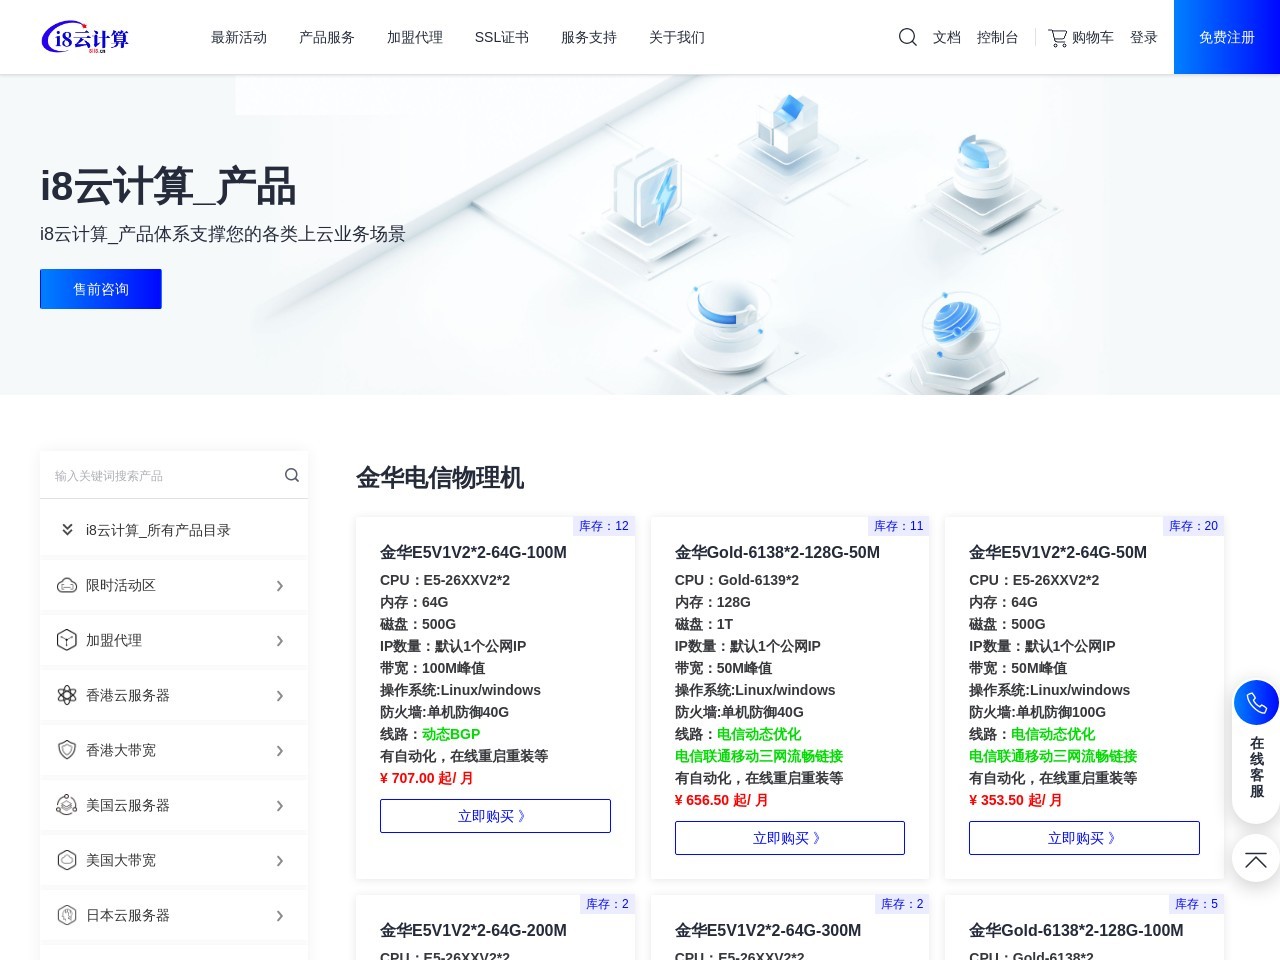1280x960 pixels.
Task: Click the shopping cart icon near 购物车
Action: click(1057, 37)
